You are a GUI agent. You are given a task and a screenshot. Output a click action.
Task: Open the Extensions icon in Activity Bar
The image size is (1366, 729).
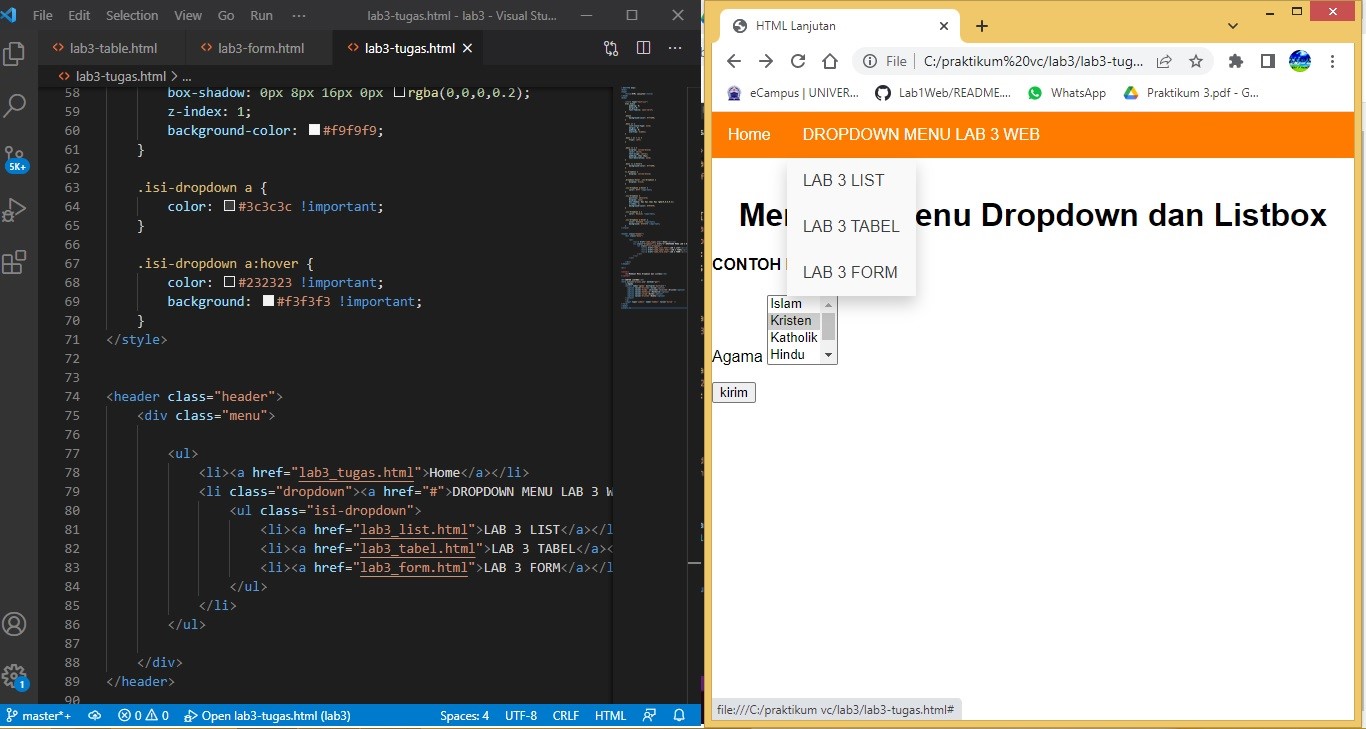point(15,262)
